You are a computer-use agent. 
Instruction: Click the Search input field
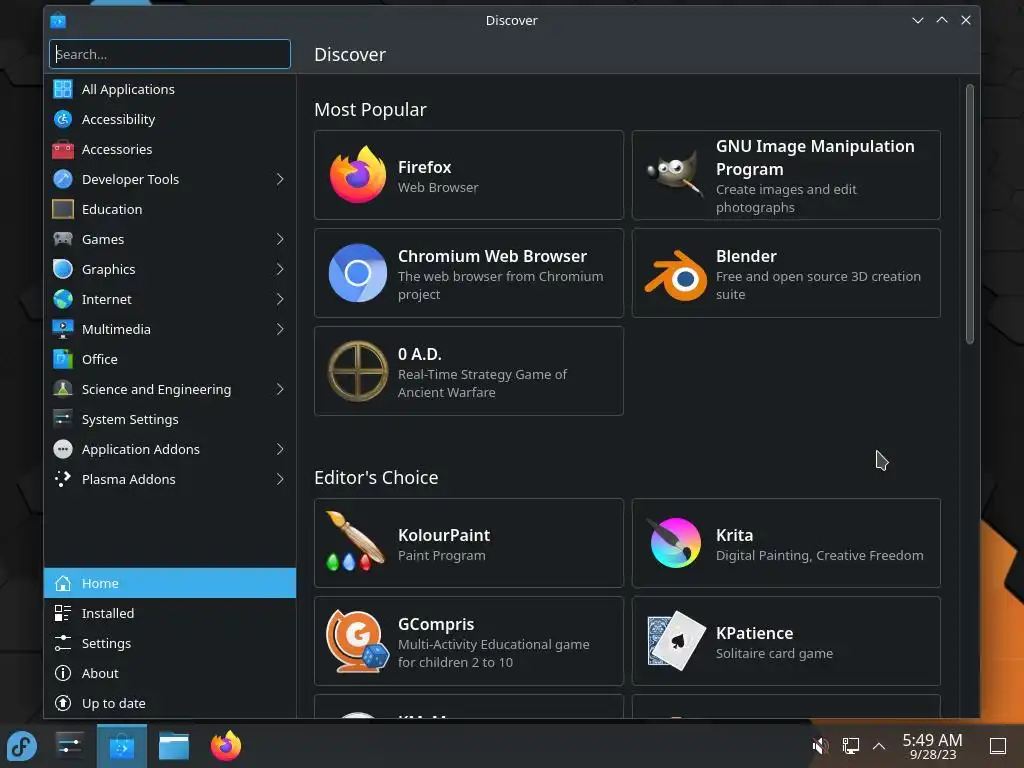170,54
